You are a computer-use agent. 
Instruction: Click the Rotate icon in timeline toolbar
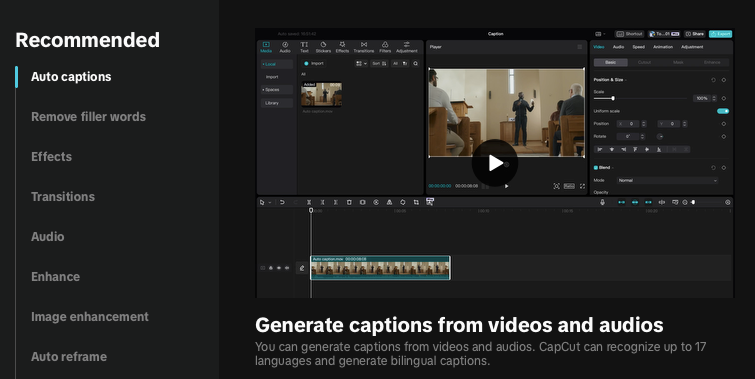403,202
